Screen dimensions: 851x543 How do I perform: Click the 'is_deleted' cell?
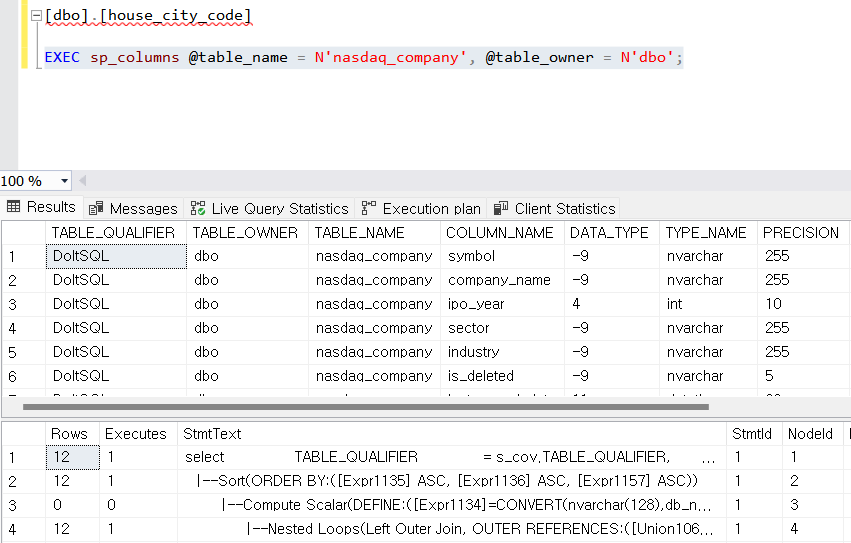503,376
